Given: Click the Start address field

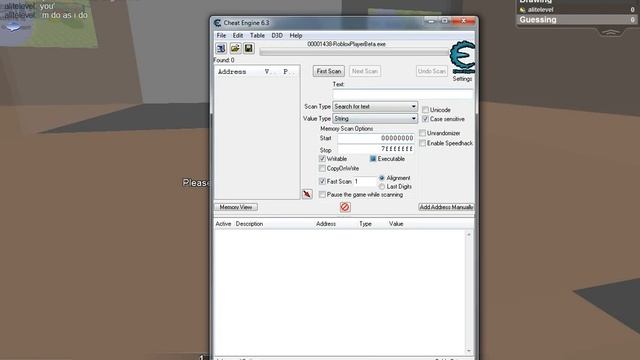Looking at the screenshot, I should 376,138.
